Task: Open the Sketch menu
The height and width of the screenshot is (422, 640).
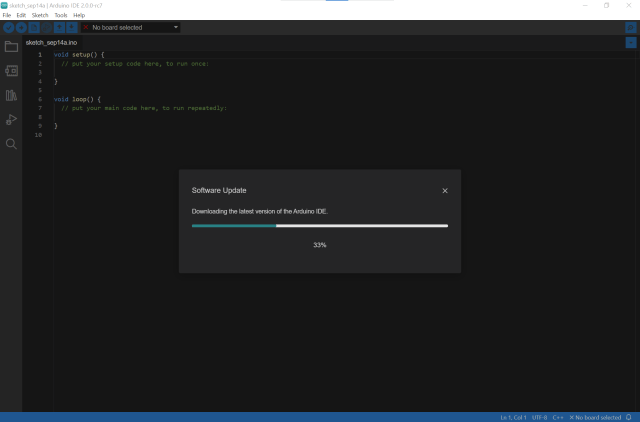Action: click(x=40, y=15)
